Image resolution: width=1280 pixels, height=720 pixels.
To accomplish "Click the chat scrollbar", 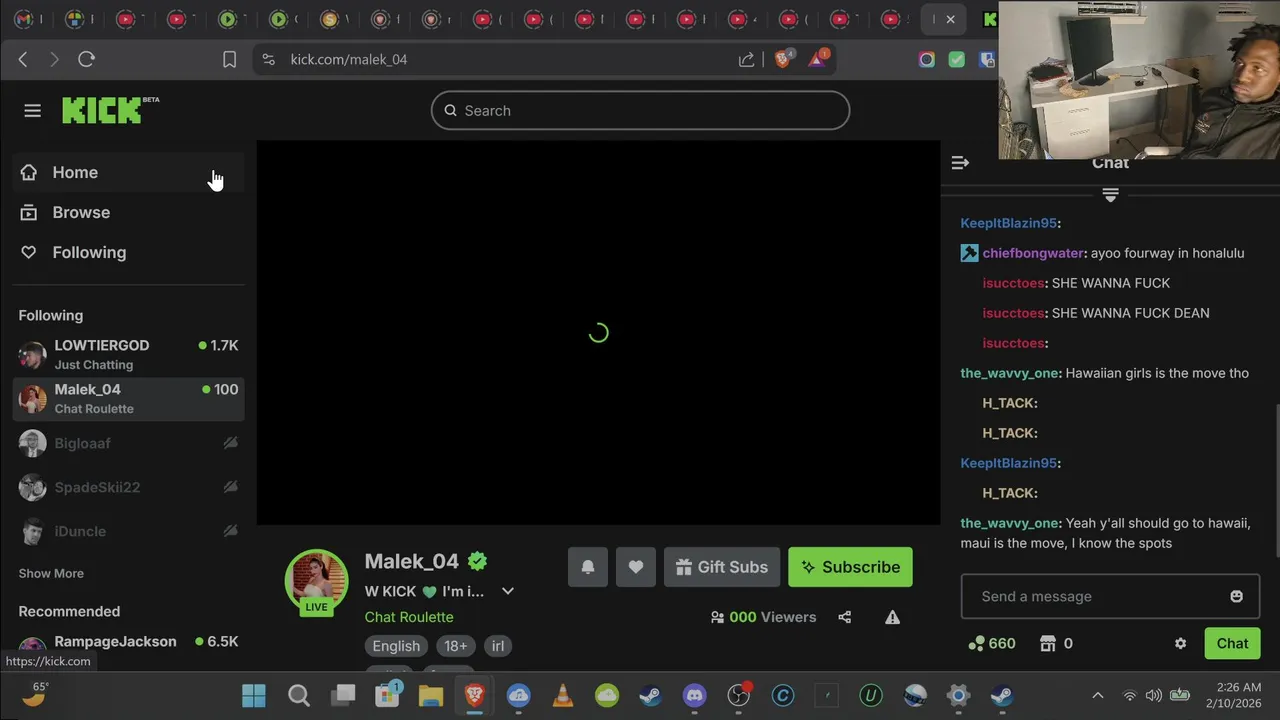I will (1276, 480).
